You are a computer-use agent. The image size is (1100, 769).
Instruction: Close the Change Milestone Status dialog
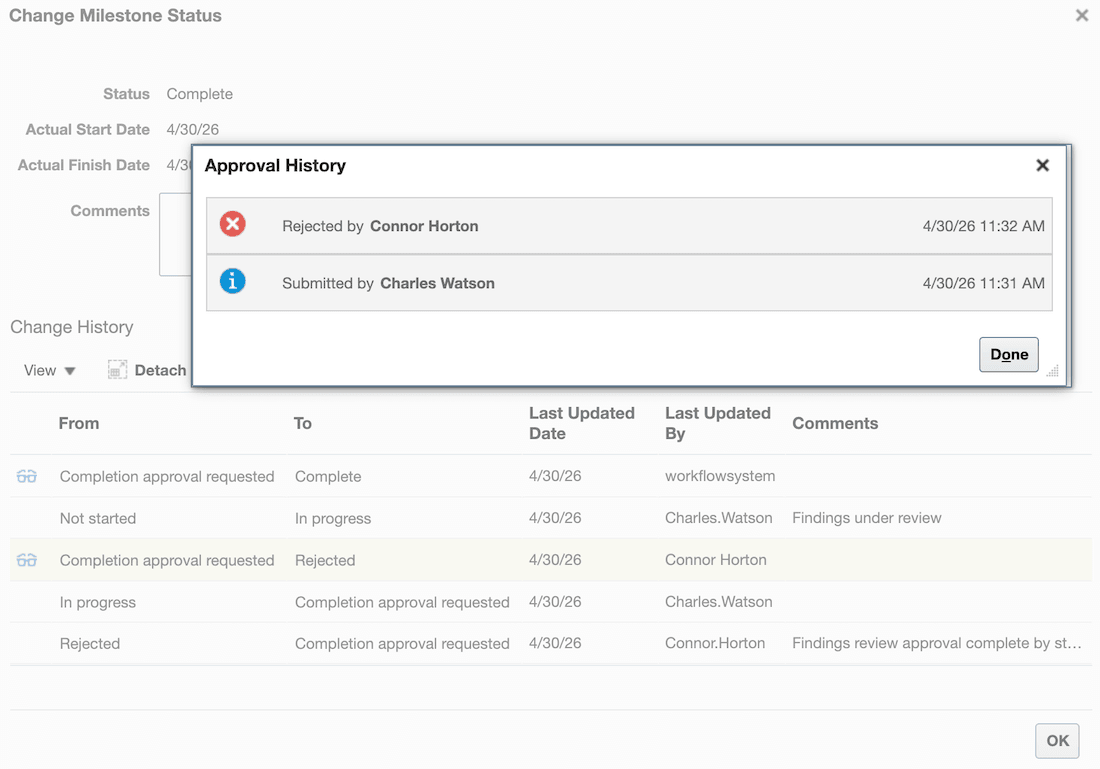(1082, 15)
